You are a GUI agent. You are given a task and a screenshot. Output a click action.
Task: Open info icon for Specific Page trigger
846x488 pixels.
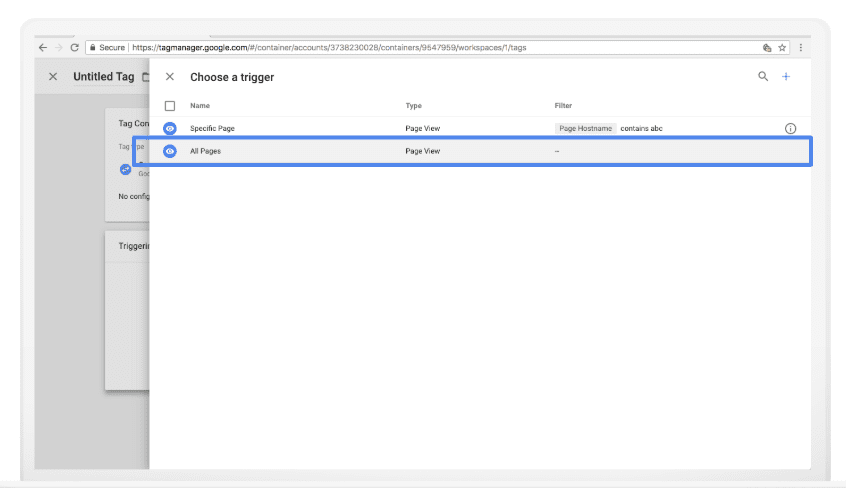tap(790, 129)
